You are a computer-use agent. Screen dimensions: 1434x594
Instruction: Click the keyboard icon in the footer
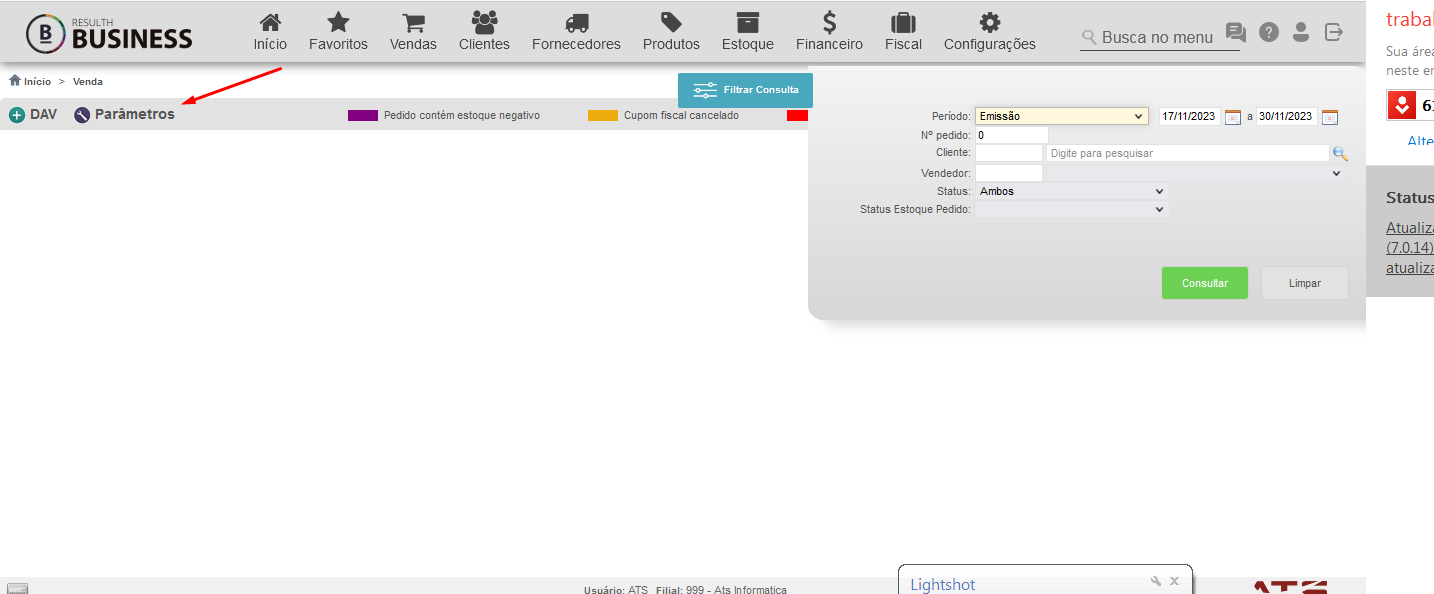click(x=17, y=589)
